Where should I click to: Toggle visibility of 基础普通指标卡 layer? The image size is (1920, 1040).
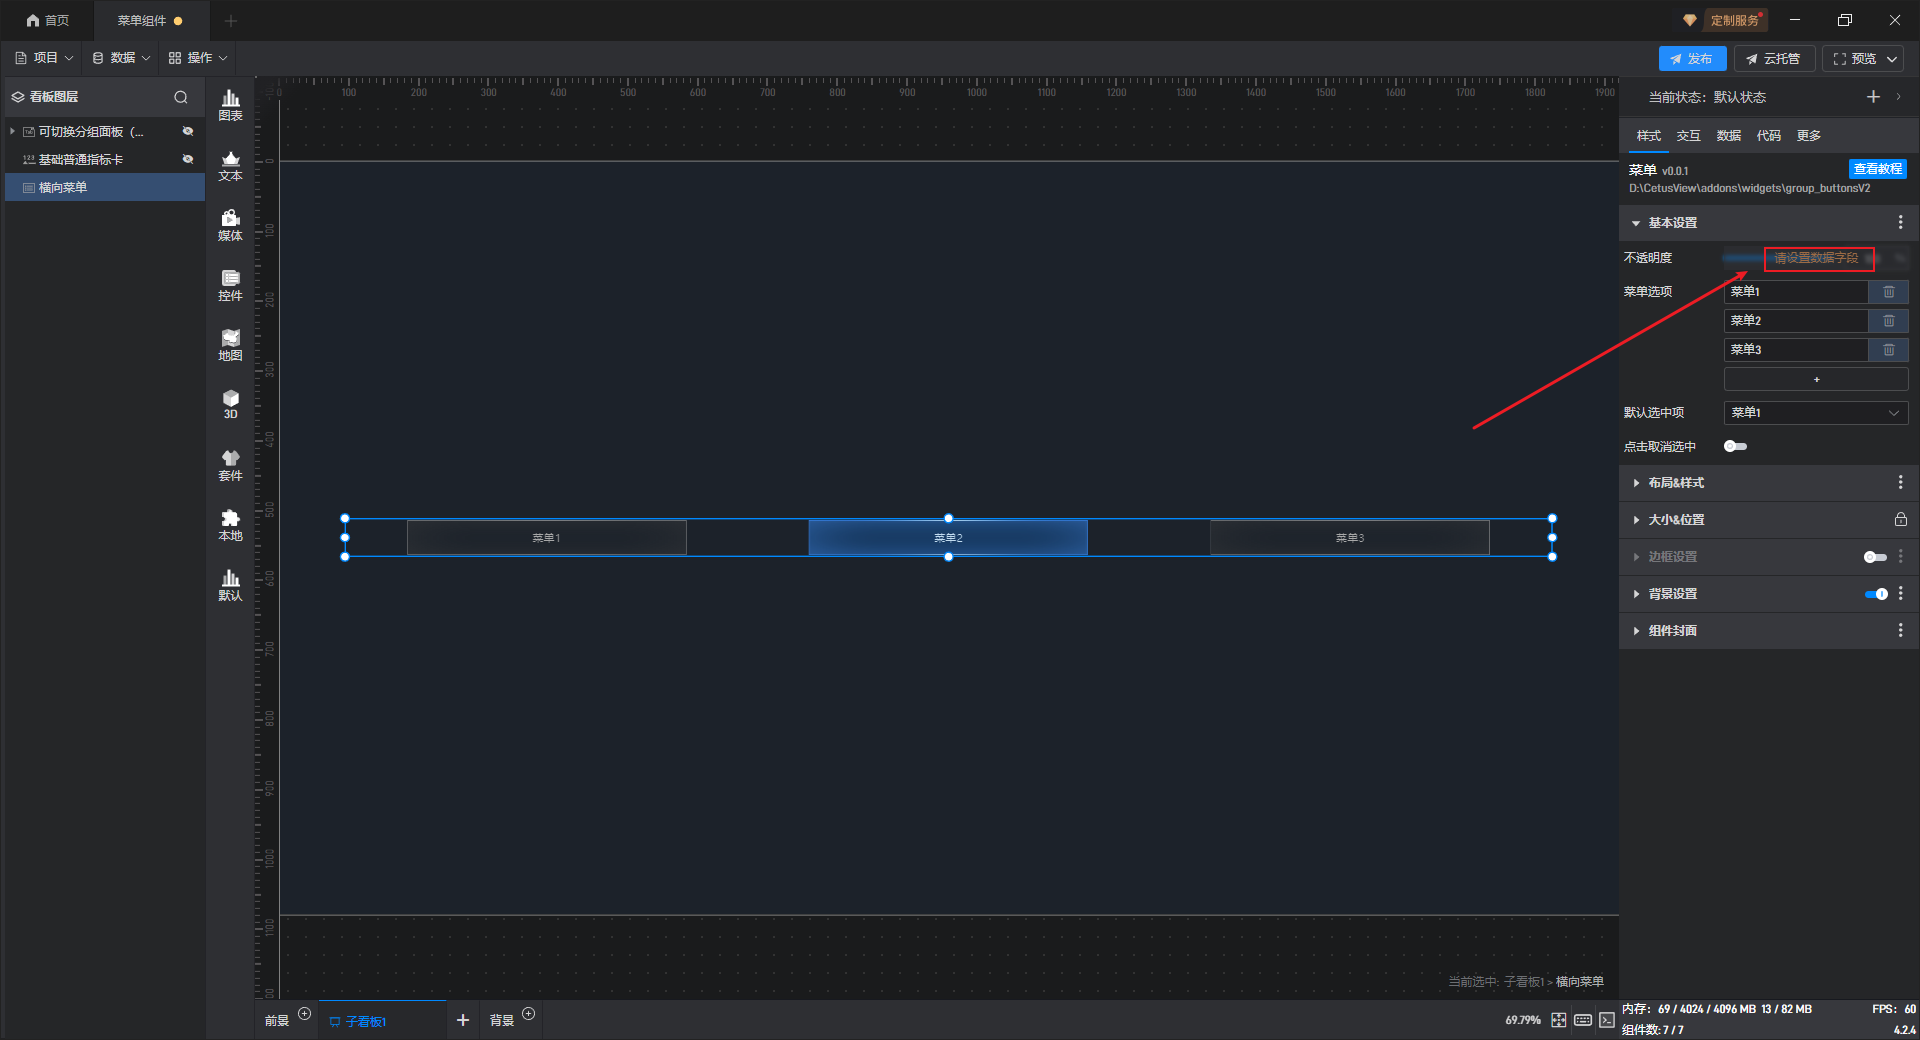pyautogui.click(x=188, y=160)
